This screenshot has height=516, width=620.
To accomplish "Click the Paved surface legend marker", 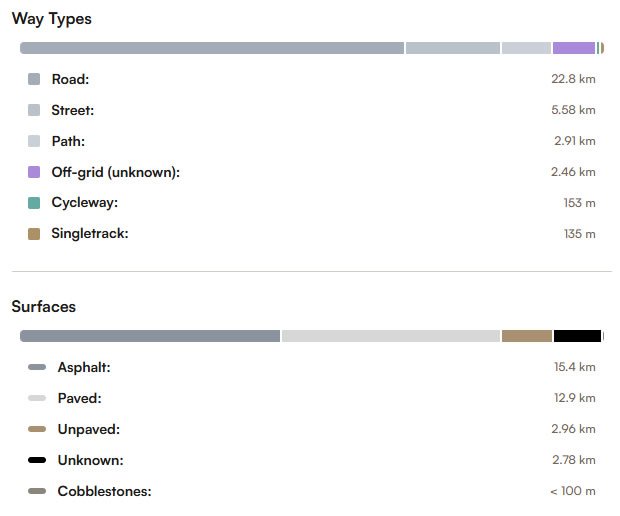I will point(37,398).
